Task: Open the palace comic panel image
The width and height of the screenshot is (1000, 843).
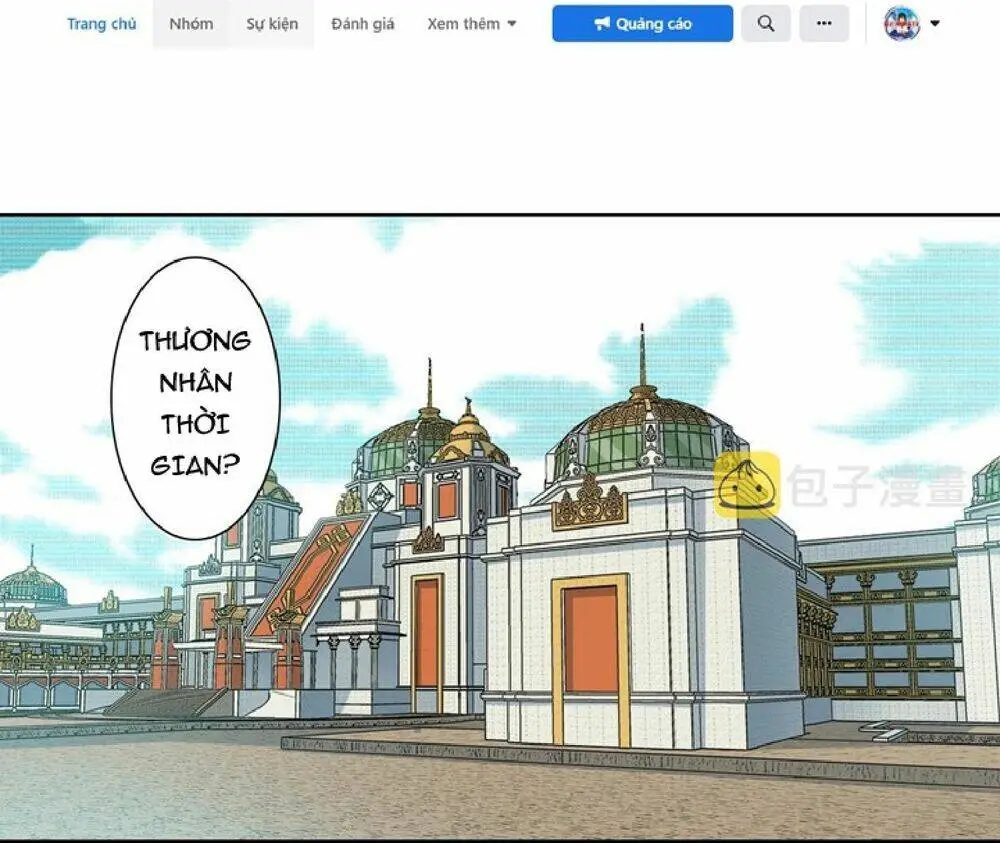Action: (500, 528)
